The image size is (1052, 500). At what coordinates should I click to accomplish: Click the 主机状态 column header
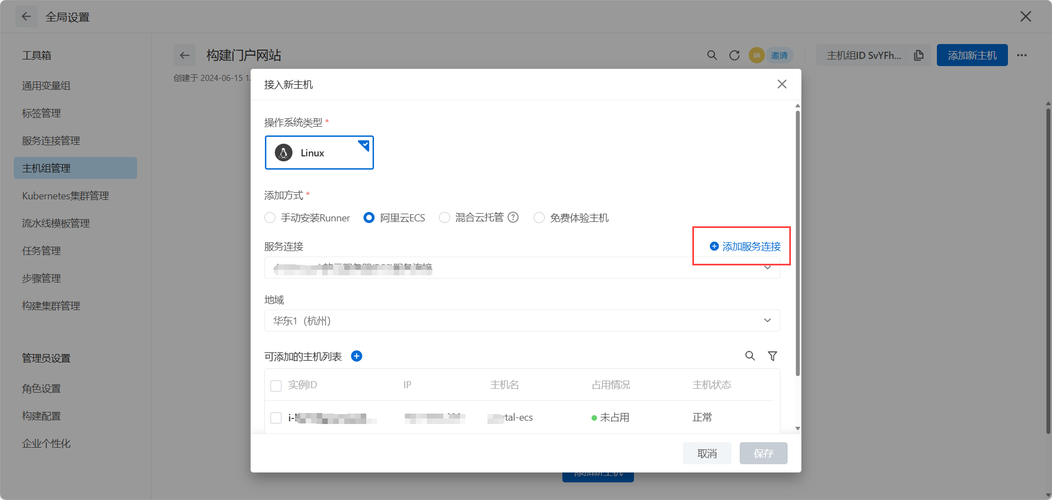click(x=712, y=386)
